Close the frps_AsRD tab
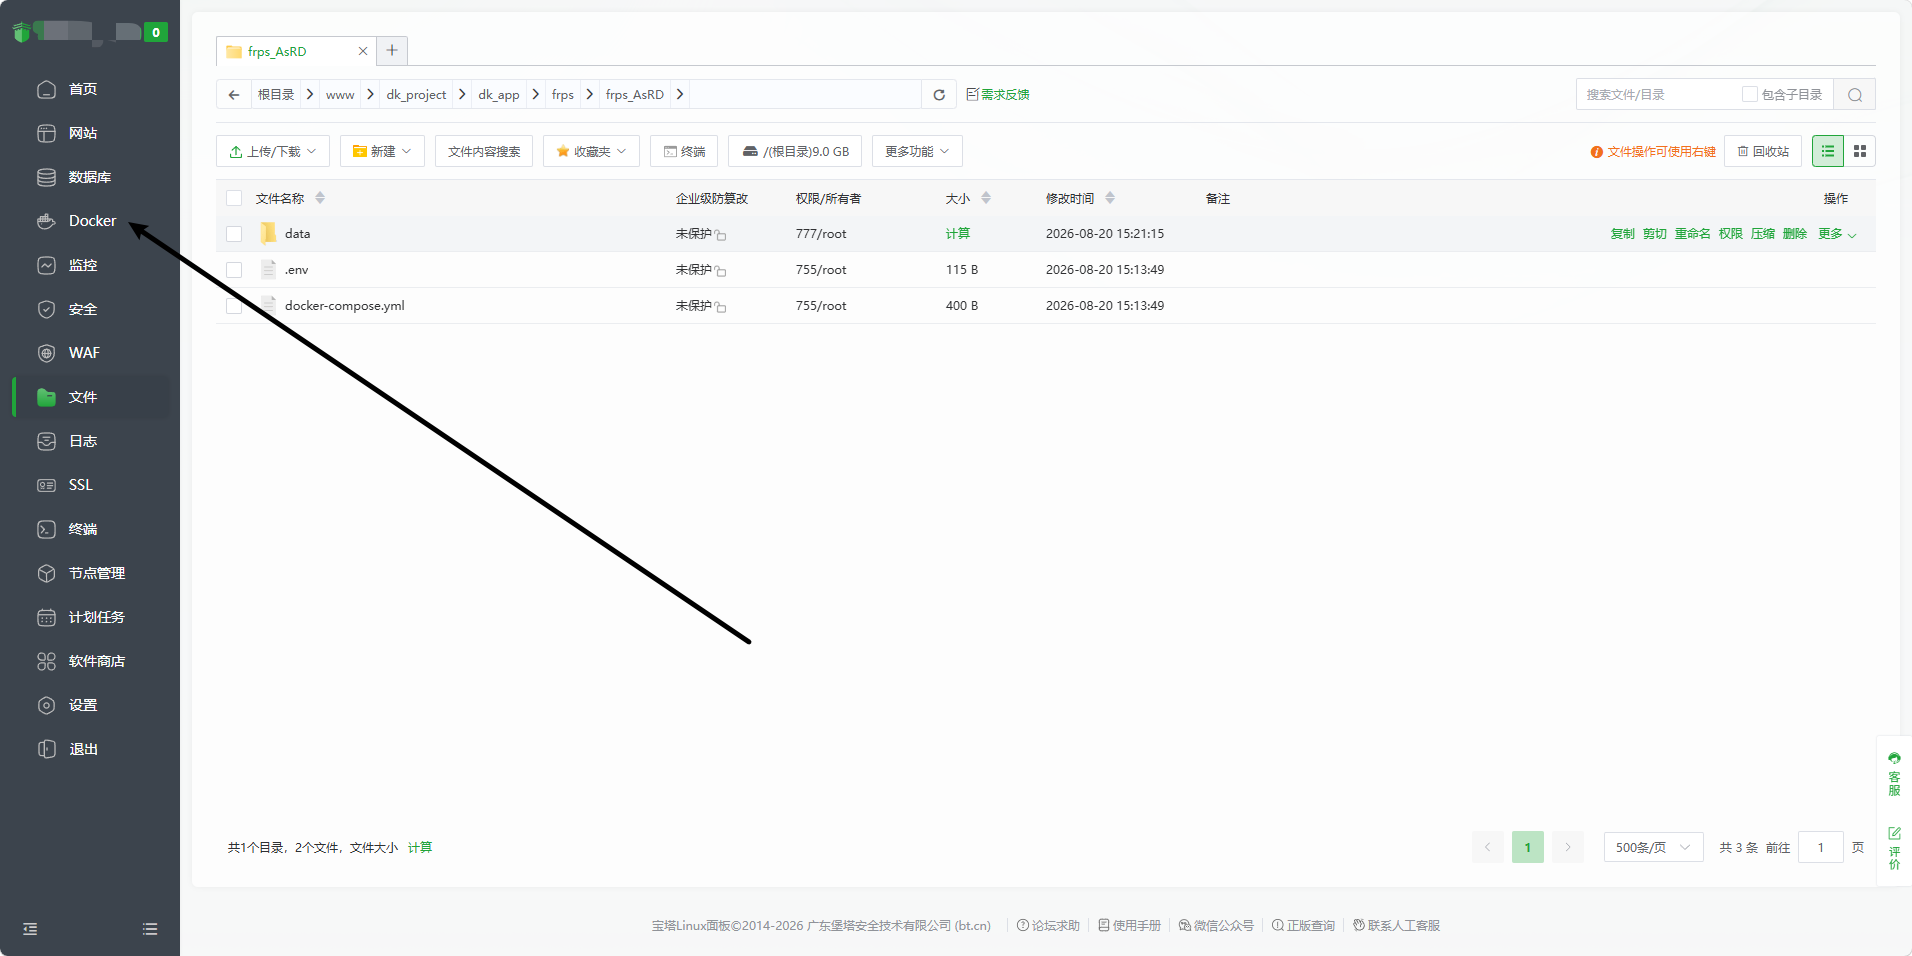The image size is (1912, 956). [x=363, y=51]
